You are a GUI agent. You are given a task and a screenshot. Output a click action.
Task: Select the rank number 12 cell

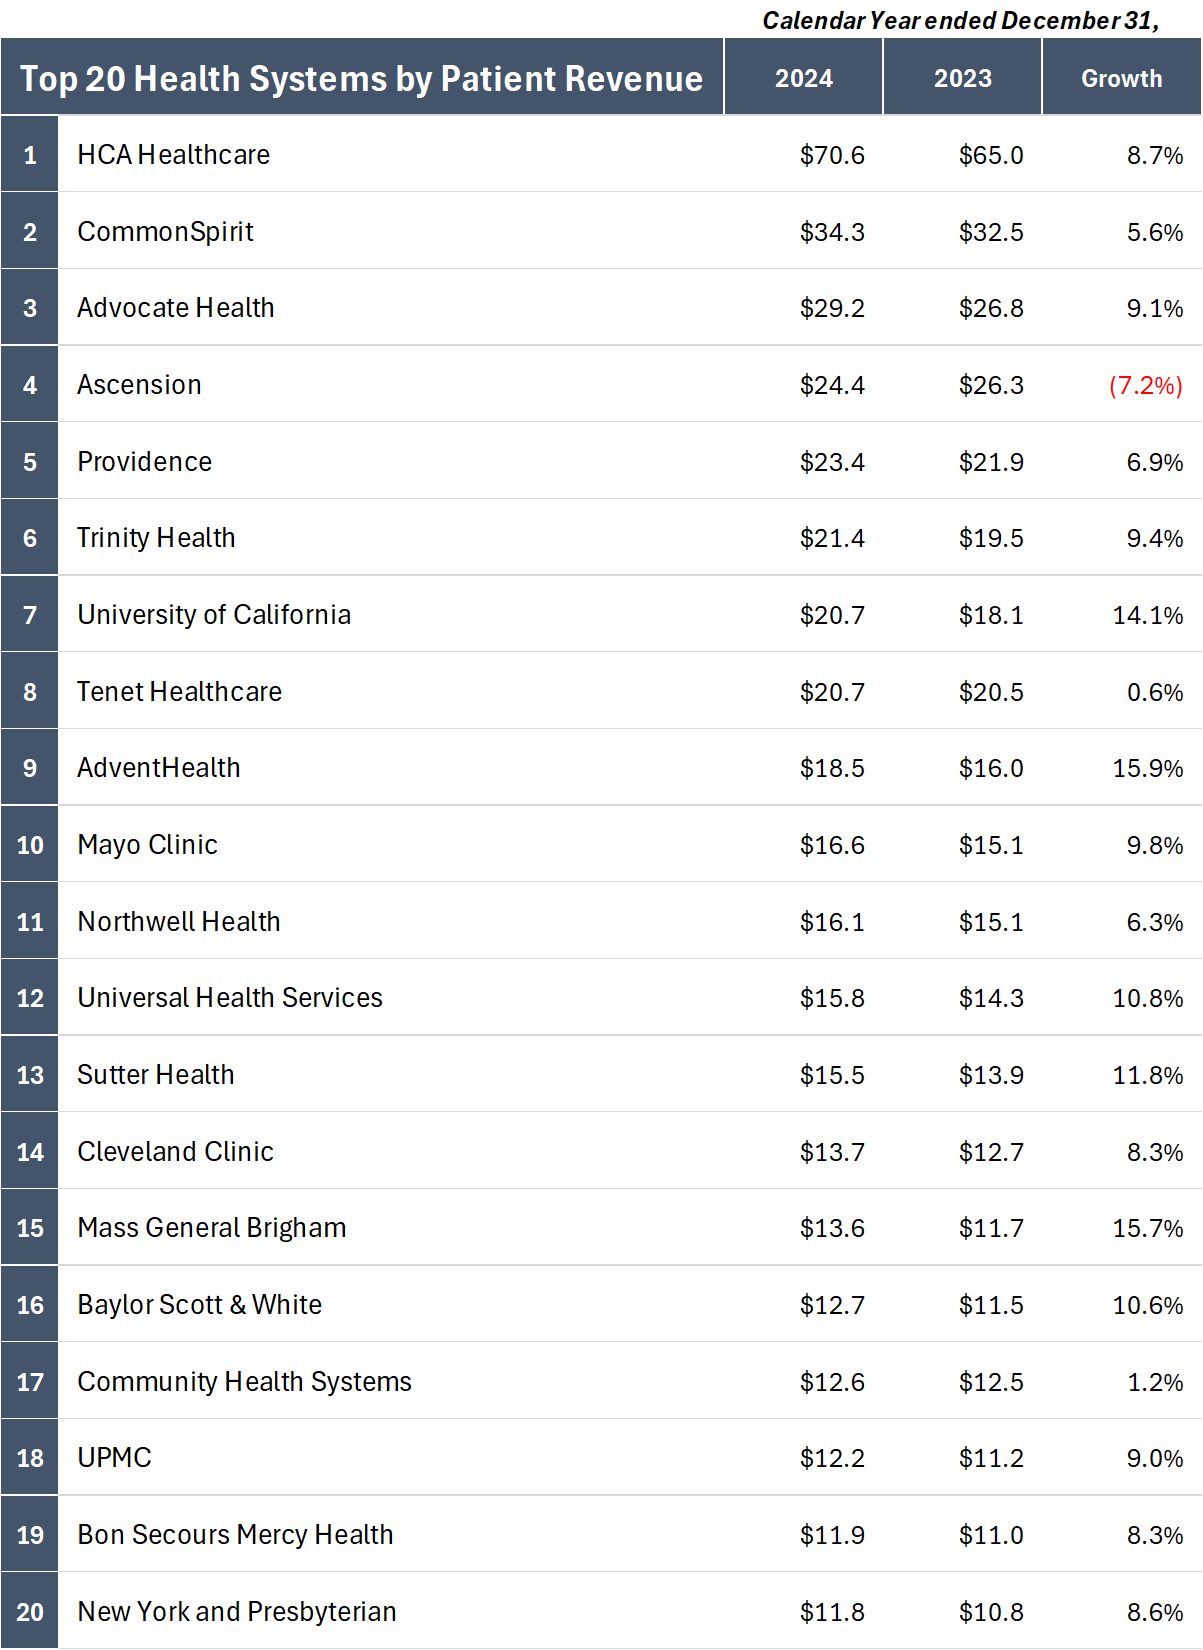30,998
